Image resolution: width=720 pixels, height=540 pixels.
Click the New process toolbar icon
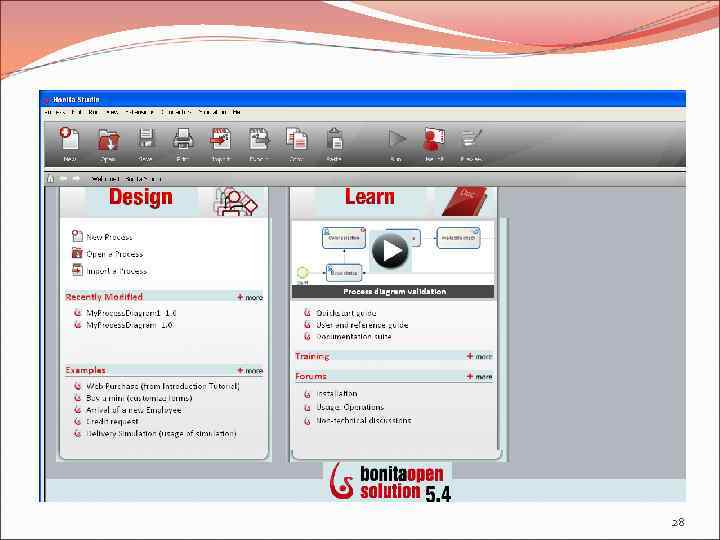(69, 140)
